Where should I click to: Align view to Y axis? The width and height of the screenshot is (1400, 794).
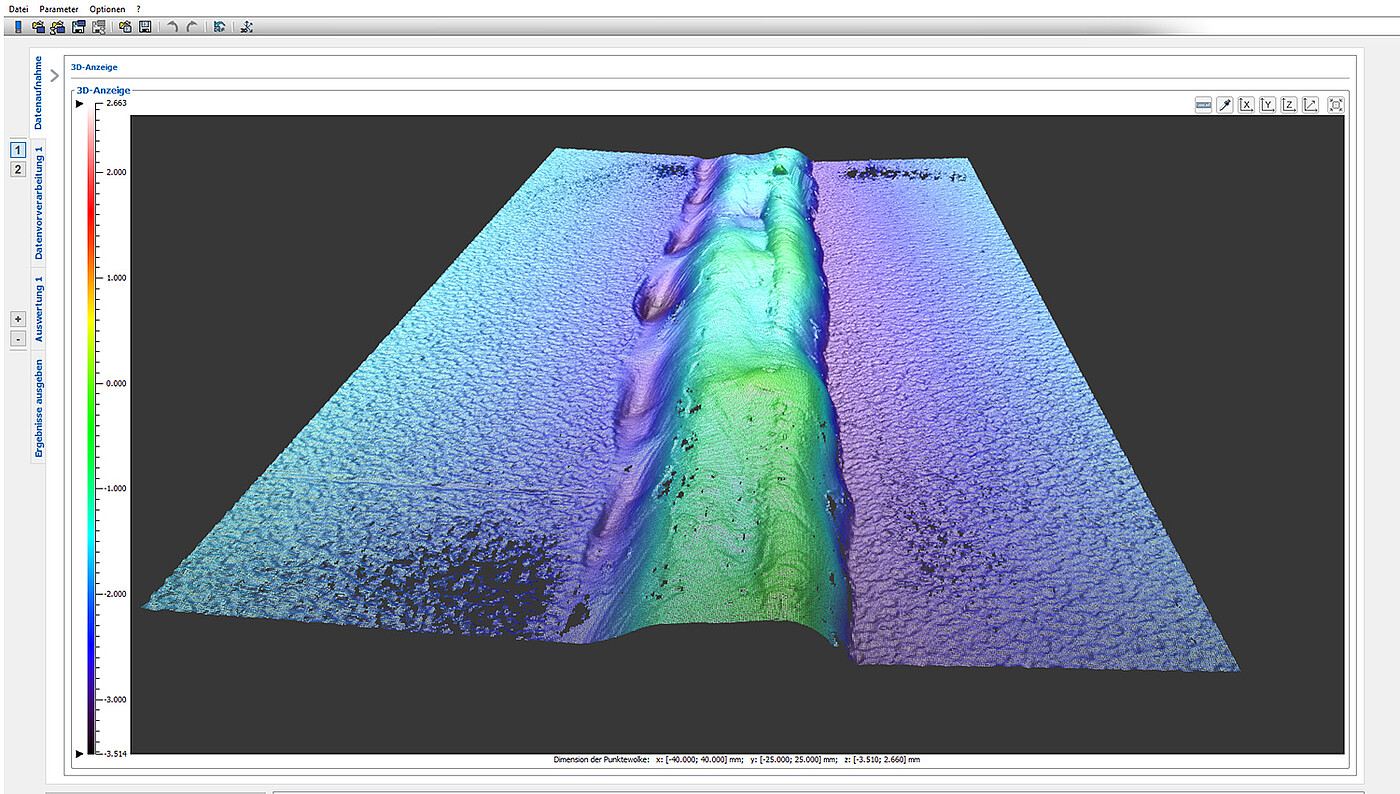click(x=1268, y=105)
